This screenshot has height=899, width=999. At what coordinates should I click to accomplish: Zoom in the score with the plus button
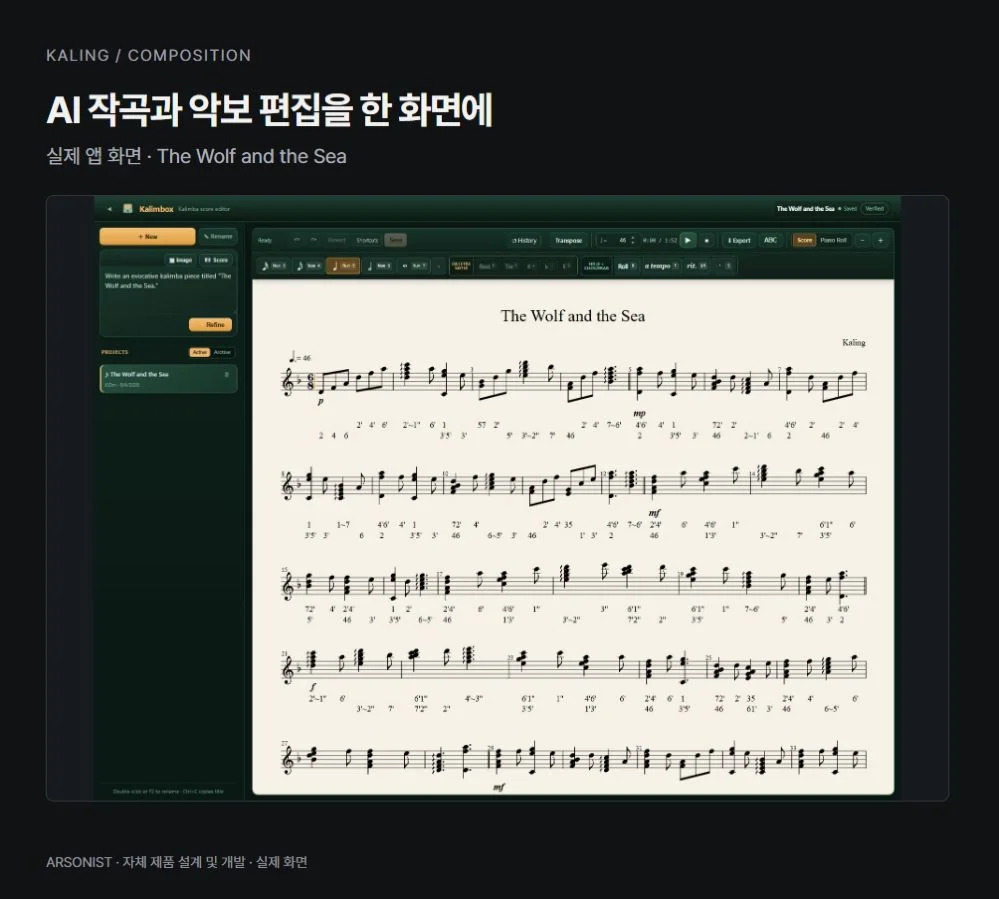(x=880, y=240)
